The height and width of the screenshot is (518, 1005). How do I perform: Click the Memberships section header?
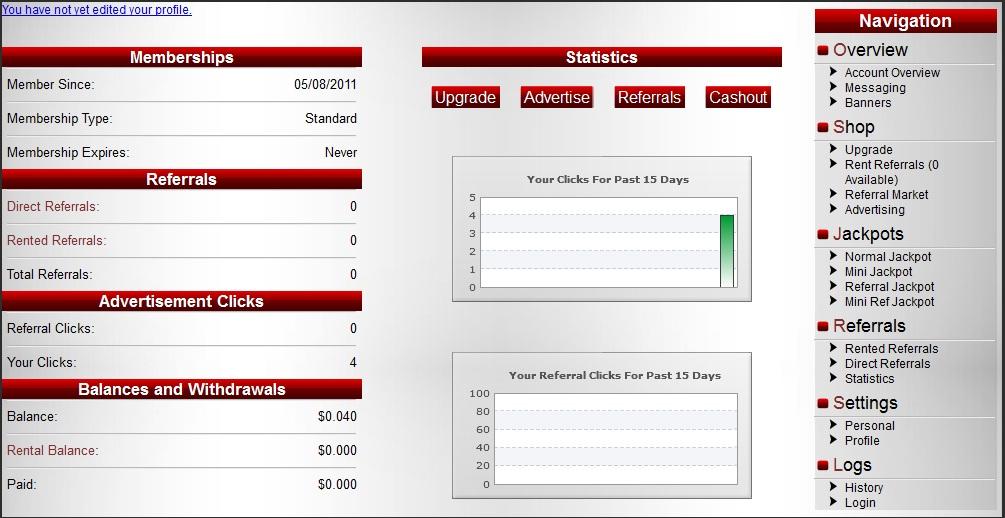182,57
